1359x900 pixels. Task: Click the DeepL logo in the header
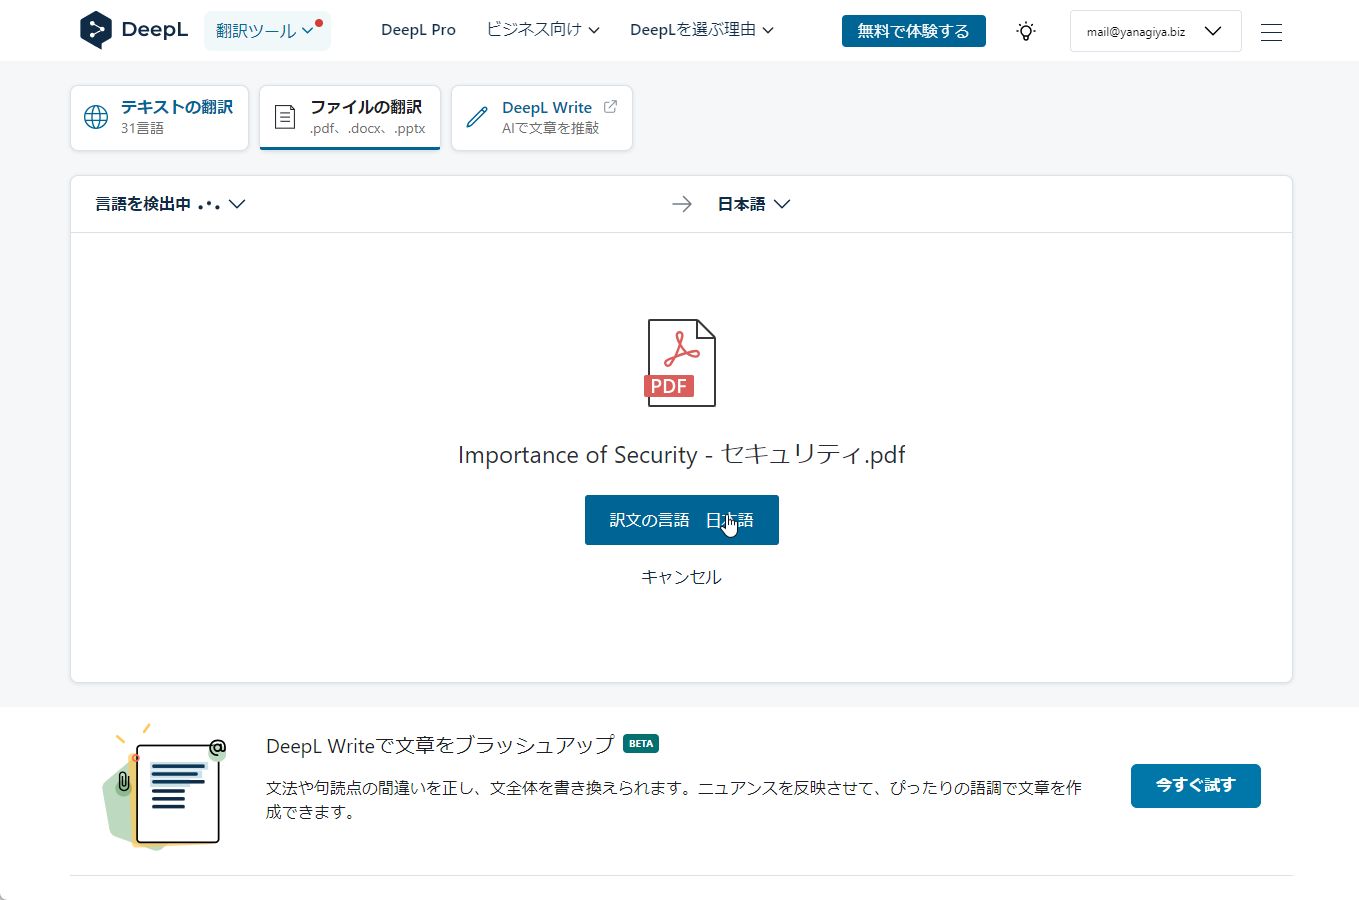131,29
